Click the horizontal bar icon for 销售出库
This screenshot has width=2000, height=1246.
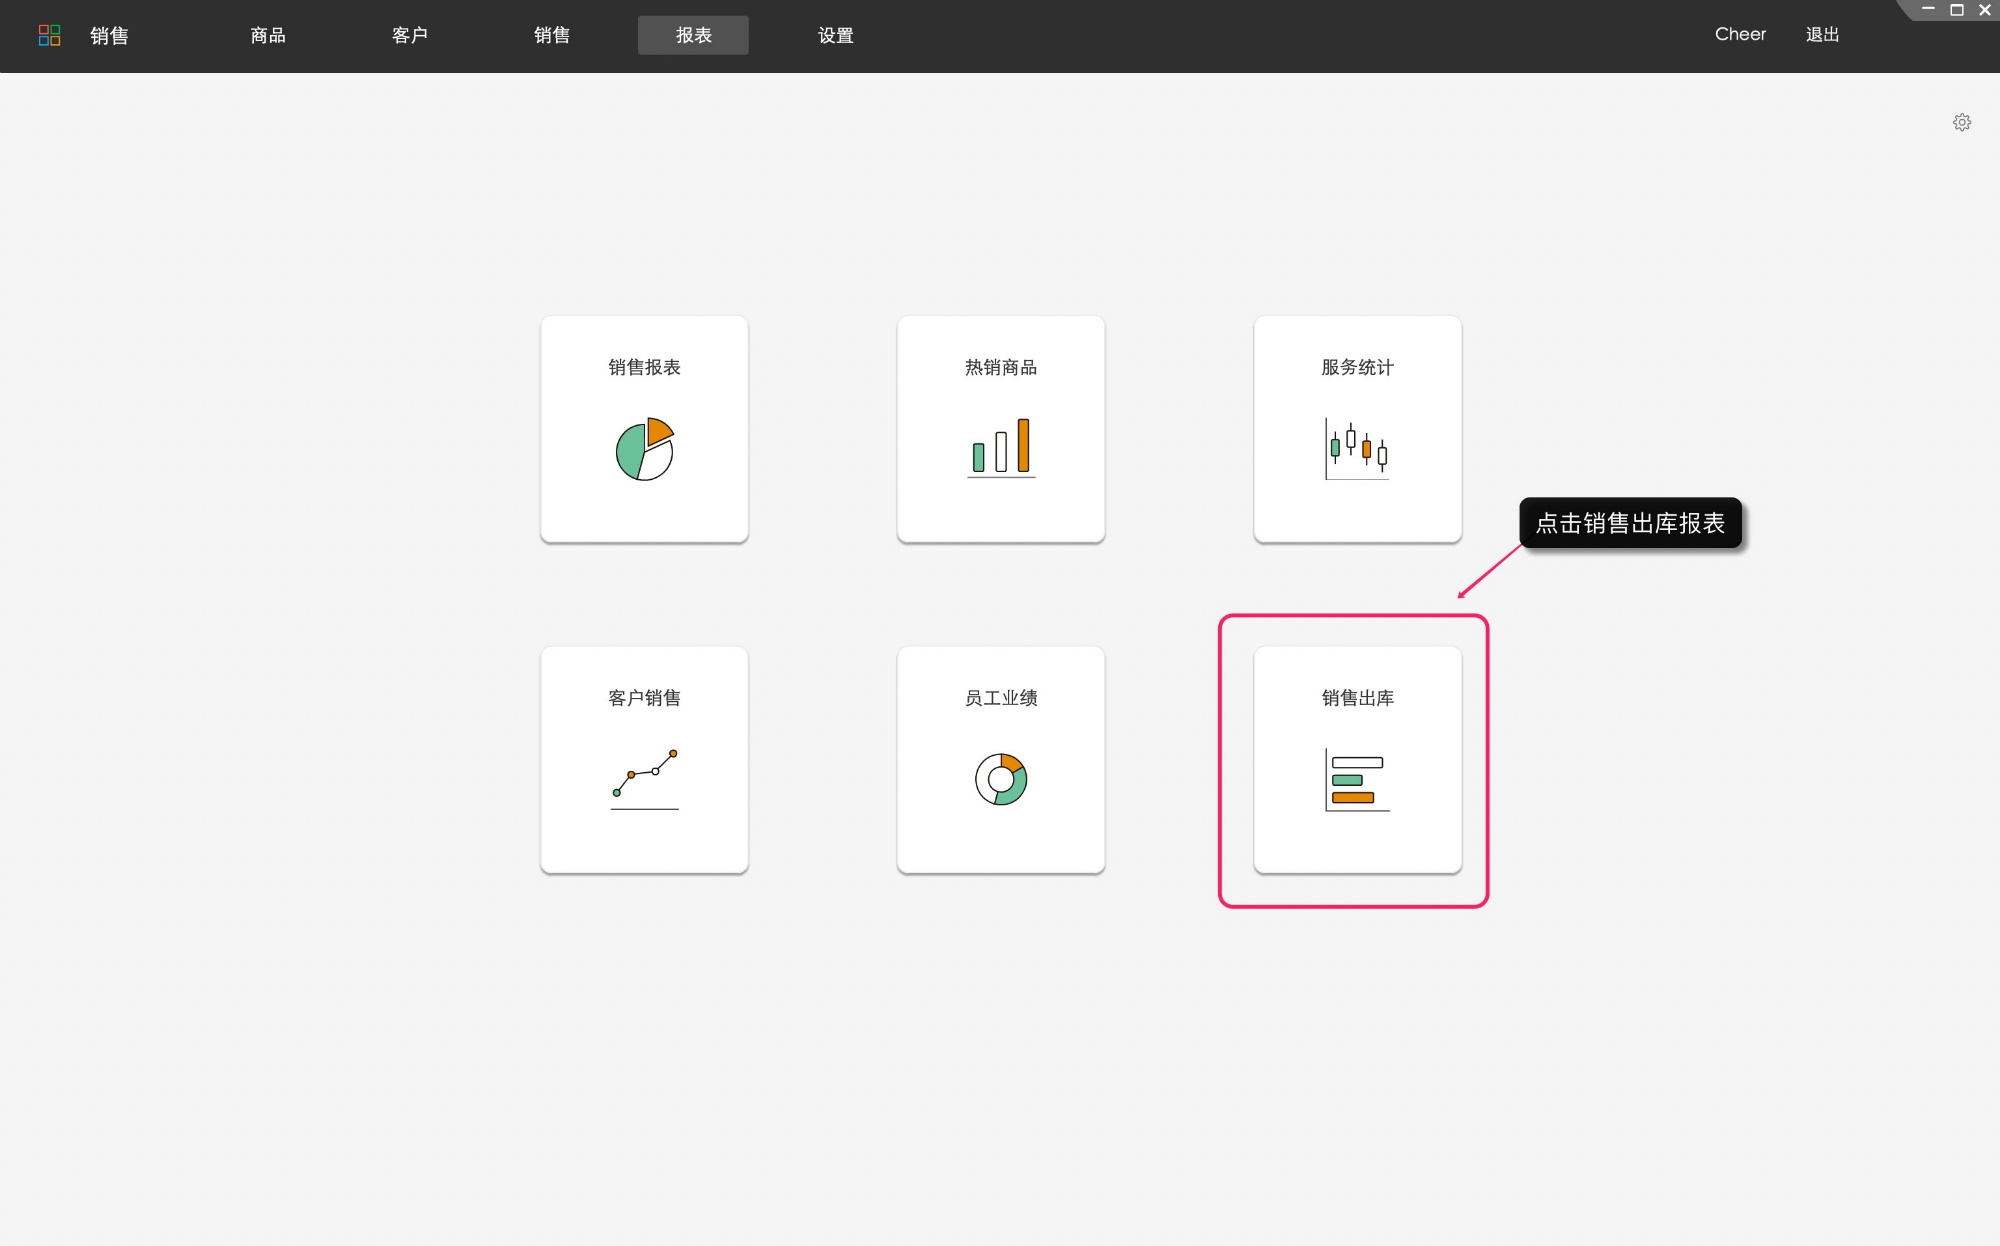pos(1357,779)
